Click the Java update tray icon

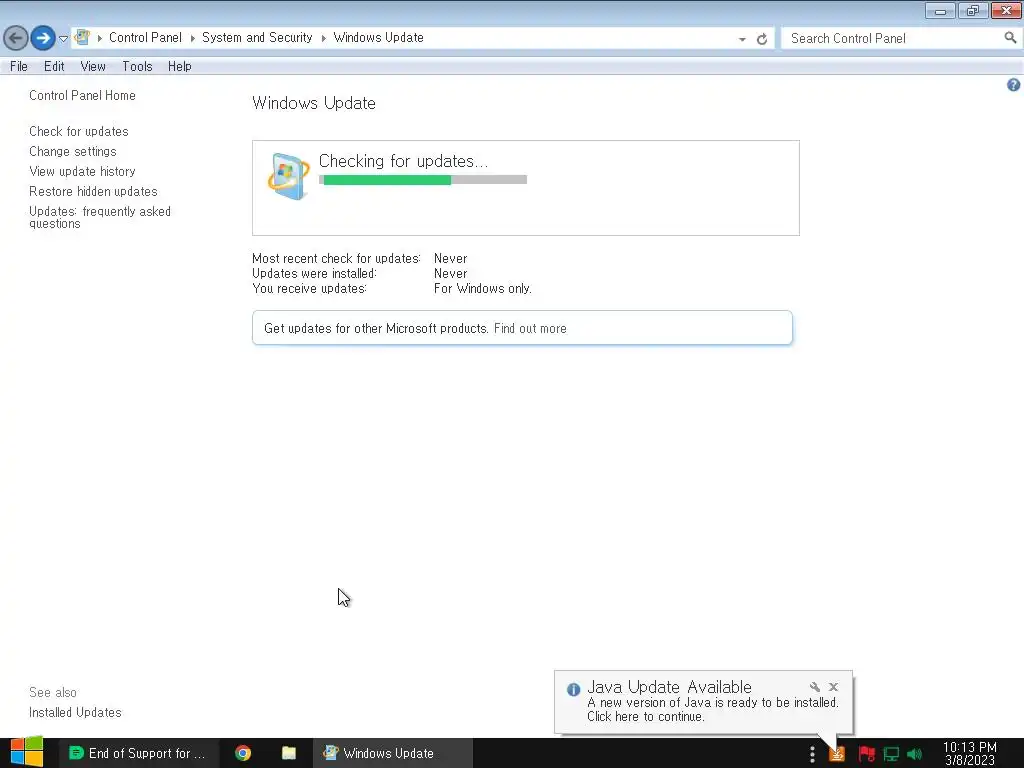837,754
